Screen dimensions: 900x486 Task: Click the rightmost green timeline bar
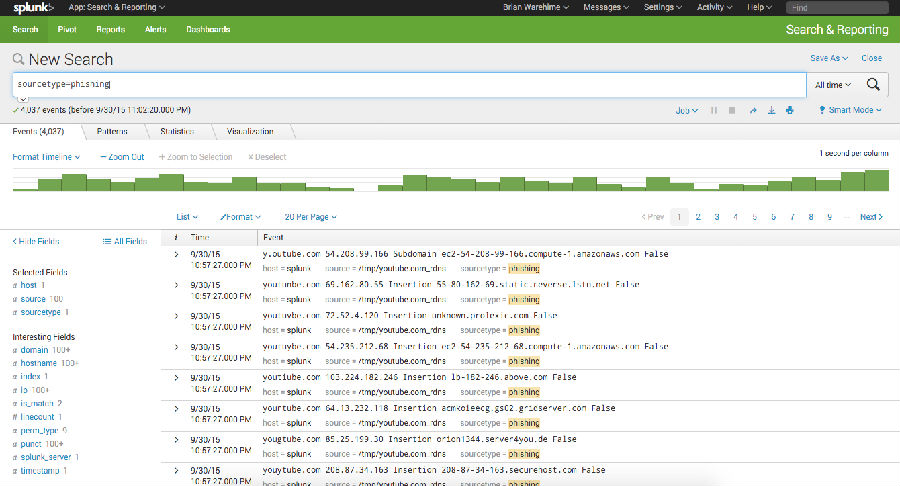pos(876,180)
